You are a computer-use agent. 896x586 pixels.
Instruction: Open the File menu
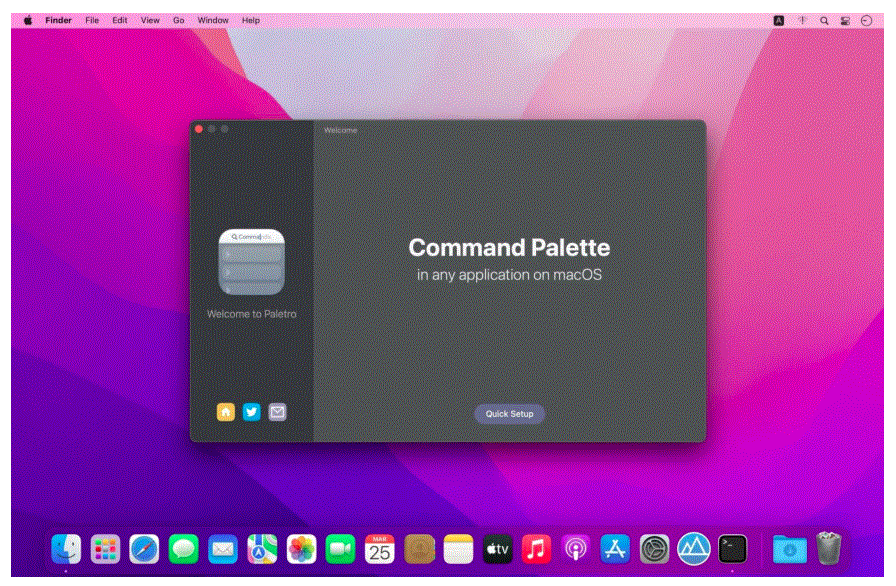[92, 20]
